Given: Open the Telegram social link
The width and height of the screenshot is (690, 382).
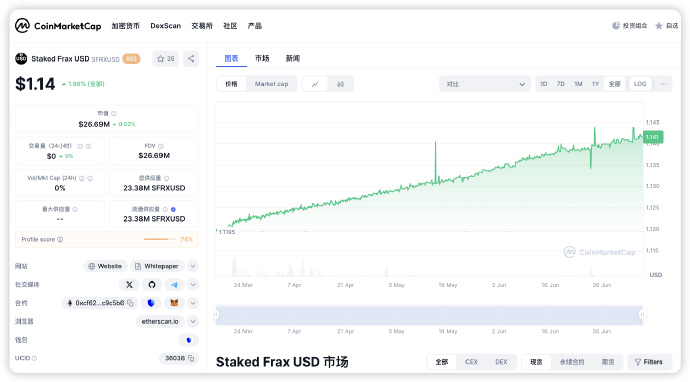Looking at the screenshot, I should click(x=175, y=285).
